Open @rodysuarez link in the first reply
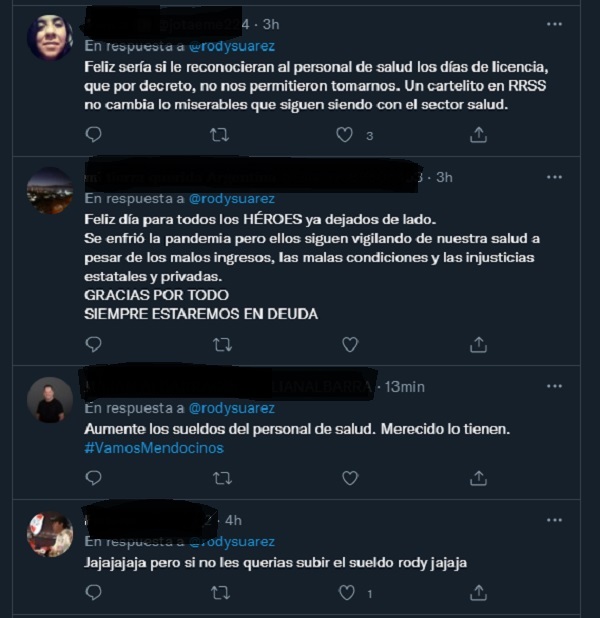 pyautogui.click(x=232, y=46)
